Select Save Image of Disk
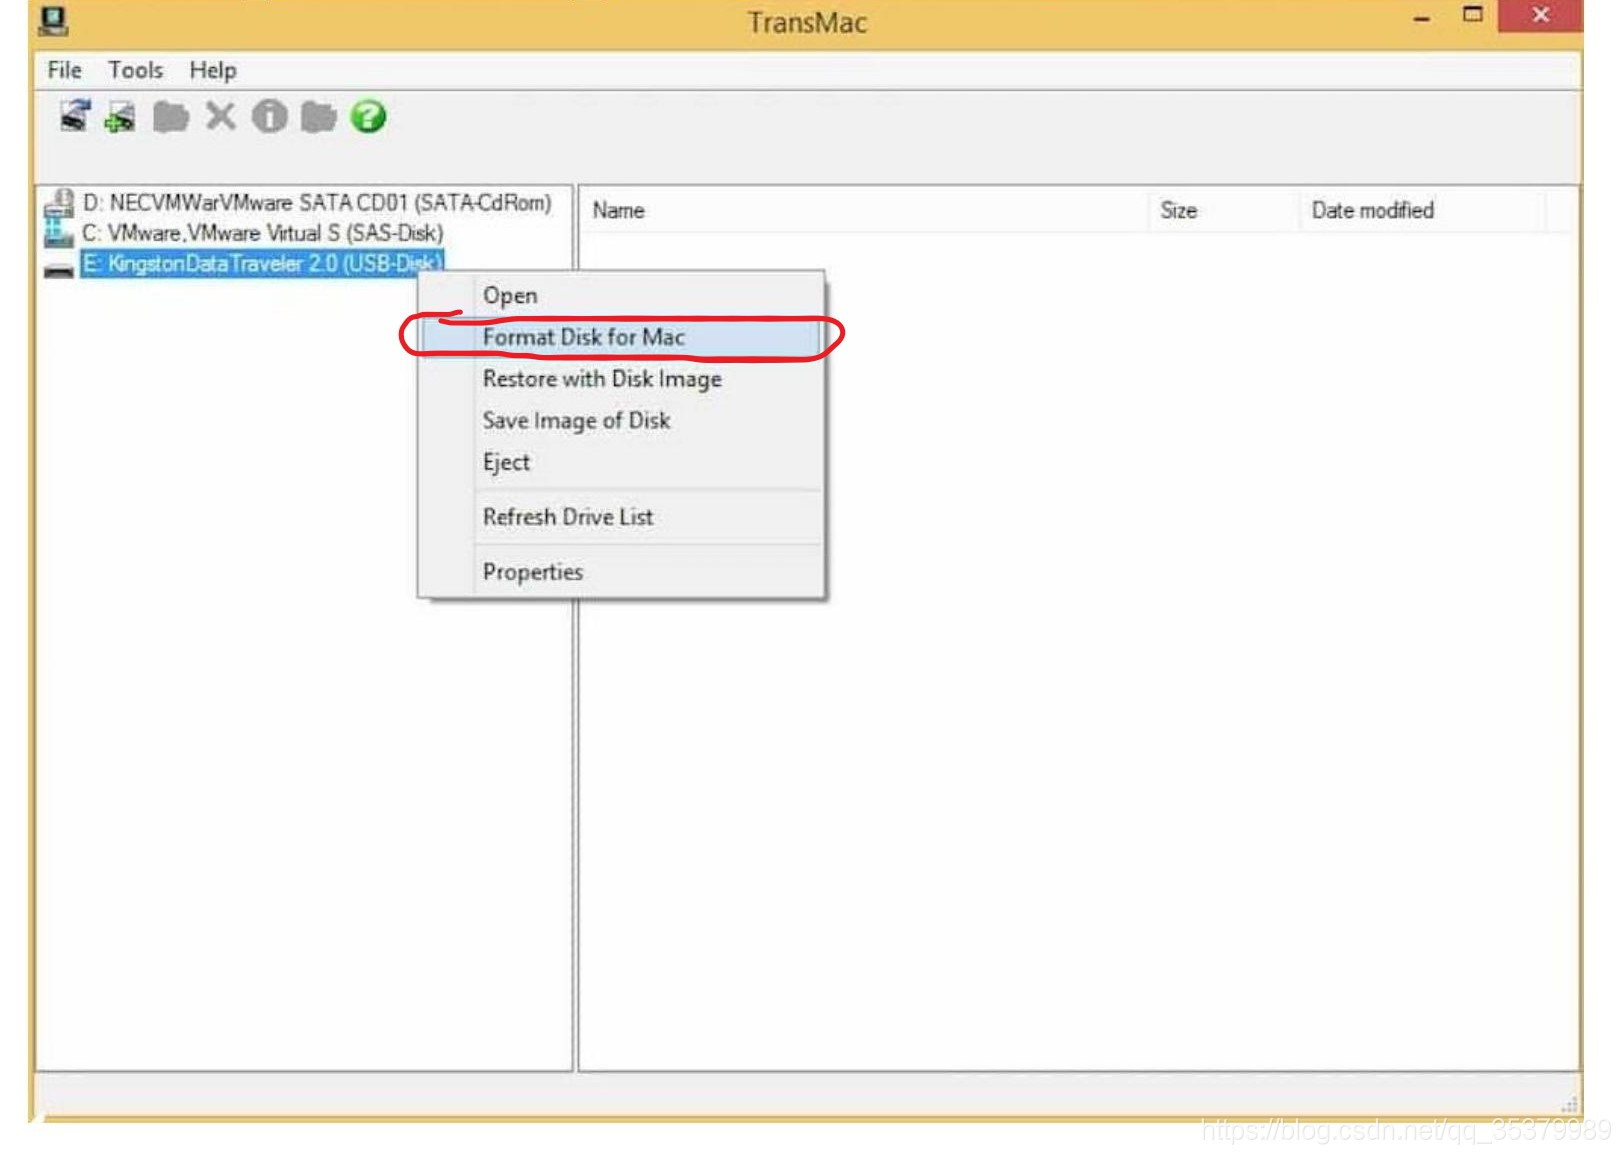The image size is (1621, 1154). click(622, 421)
